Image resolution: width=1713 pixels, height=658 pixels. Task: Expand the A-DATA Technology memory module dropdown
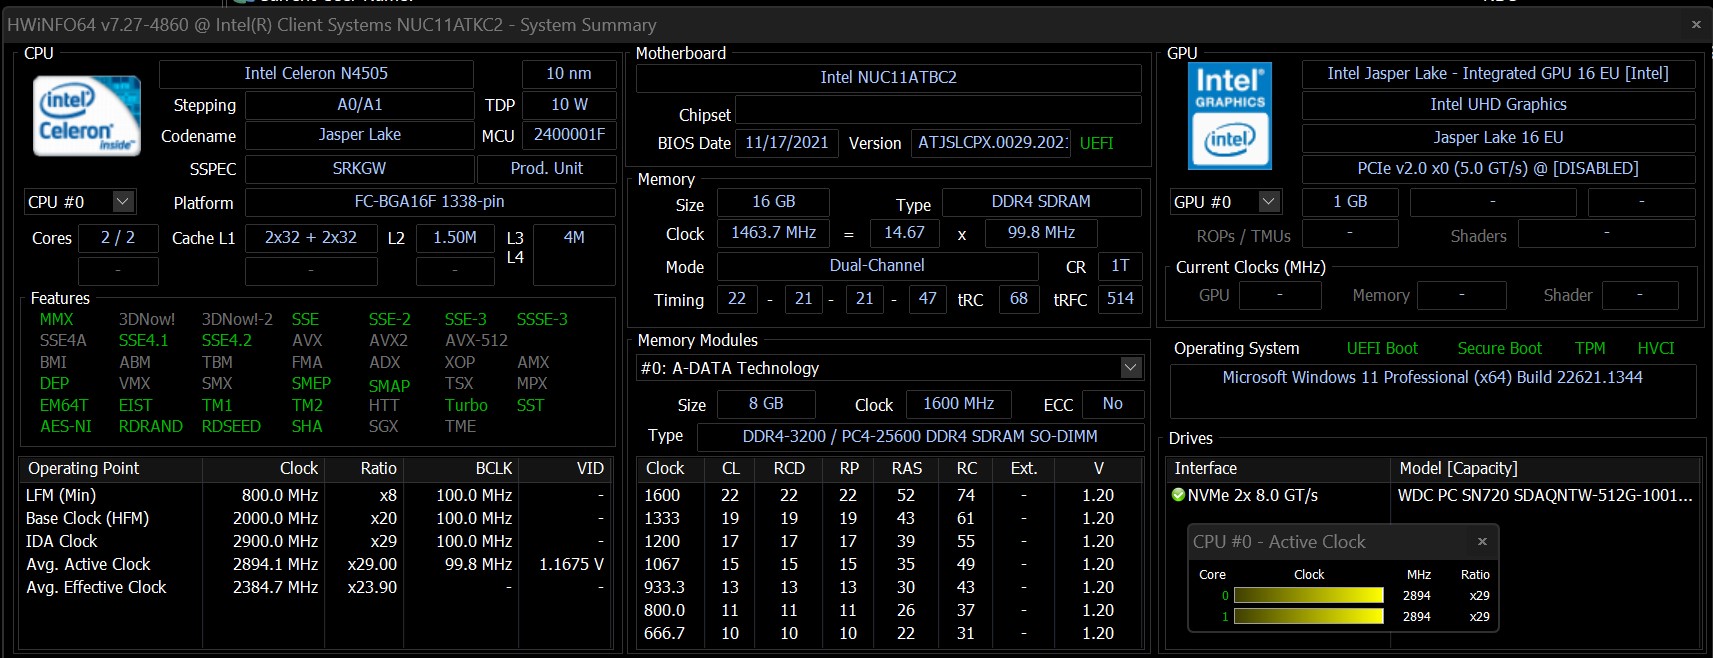[x=1130, y=368]
